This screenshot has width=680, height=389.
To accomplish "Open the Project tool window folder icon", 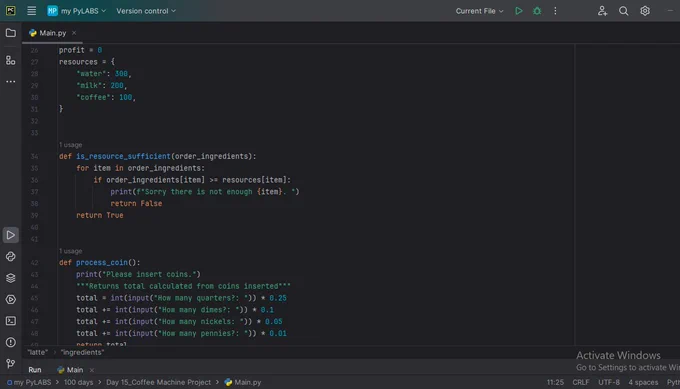I will pyautogui.click(x=10, y=33).
